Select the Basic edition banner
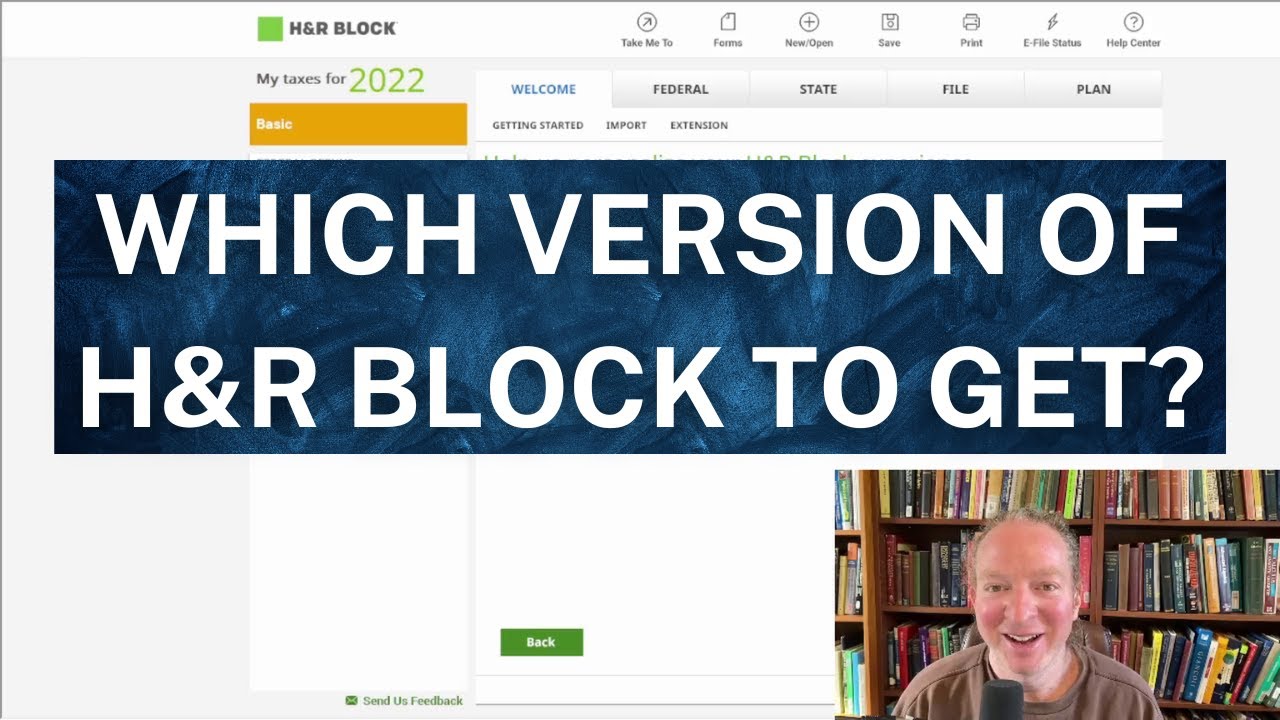Screen dimensions: 1280x720 coord(358,124)
